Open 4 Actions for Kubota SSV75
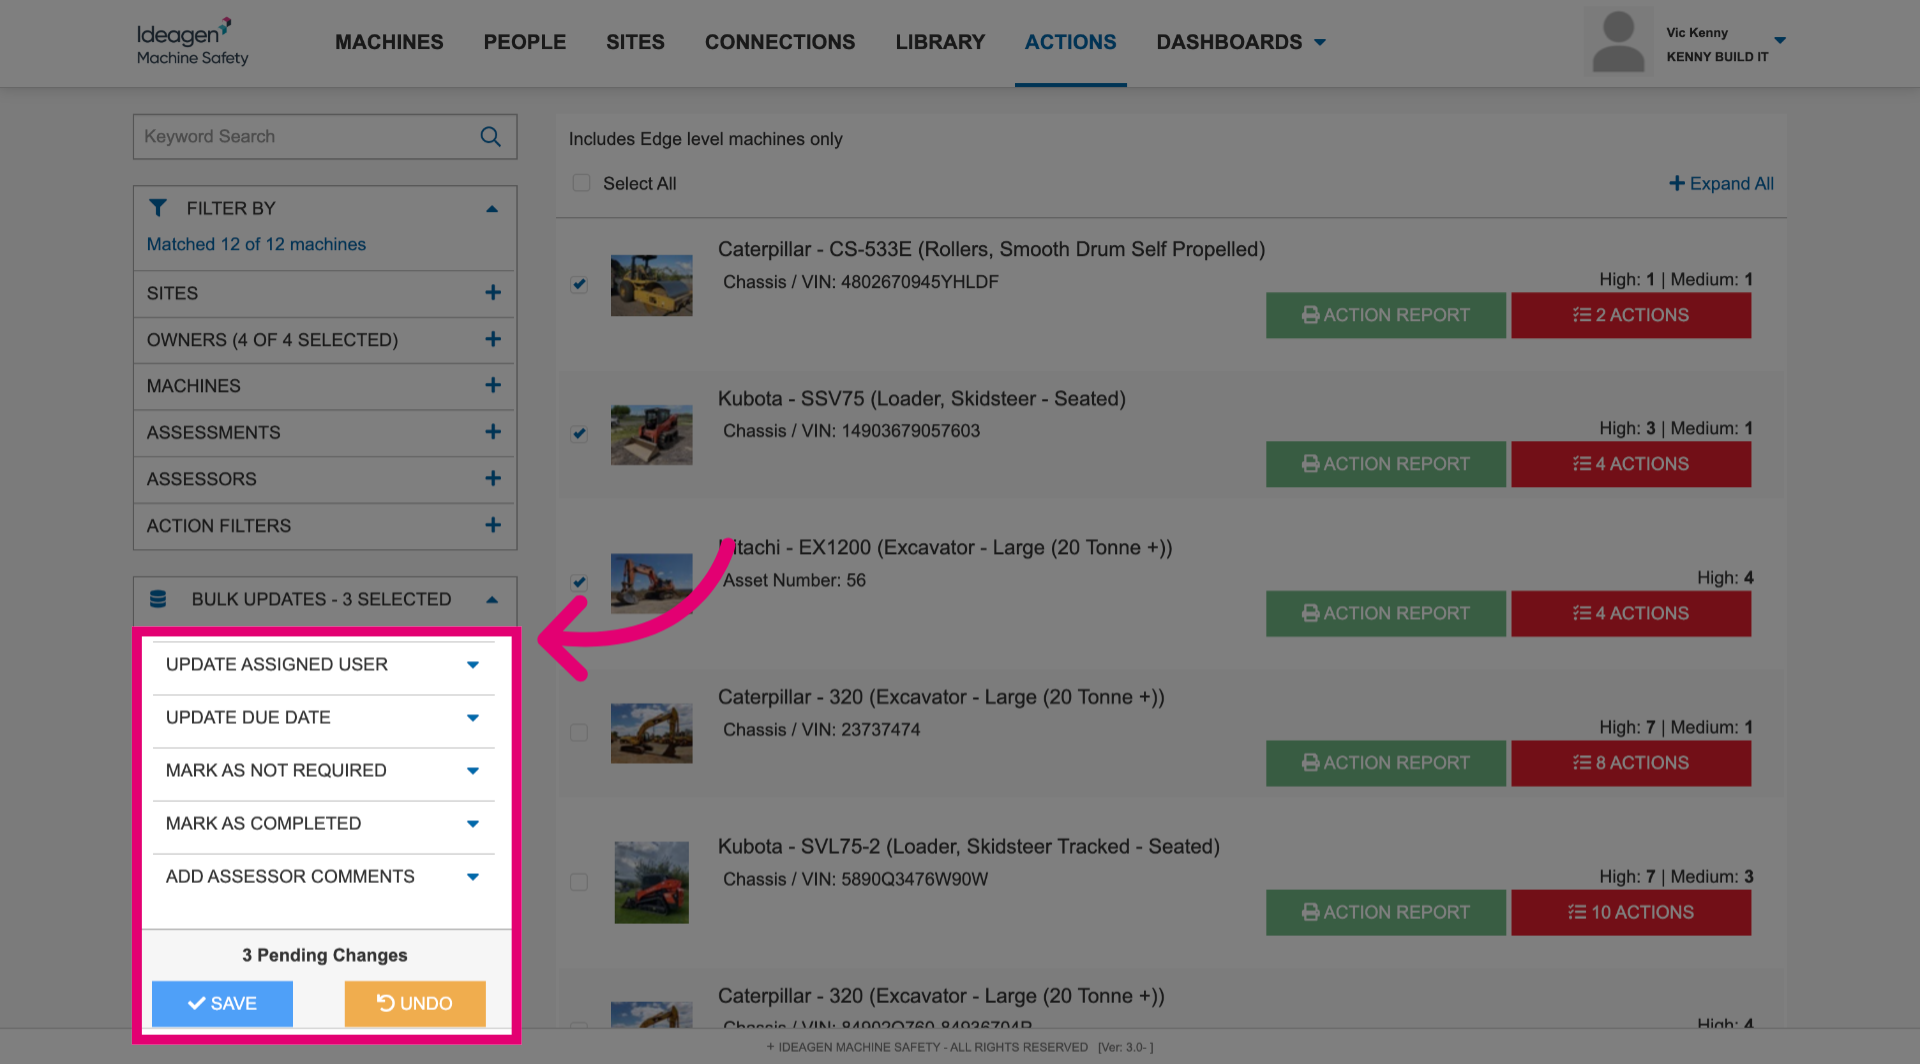The width and height of the screenshot is (1920, 1064). [1630, 464]
